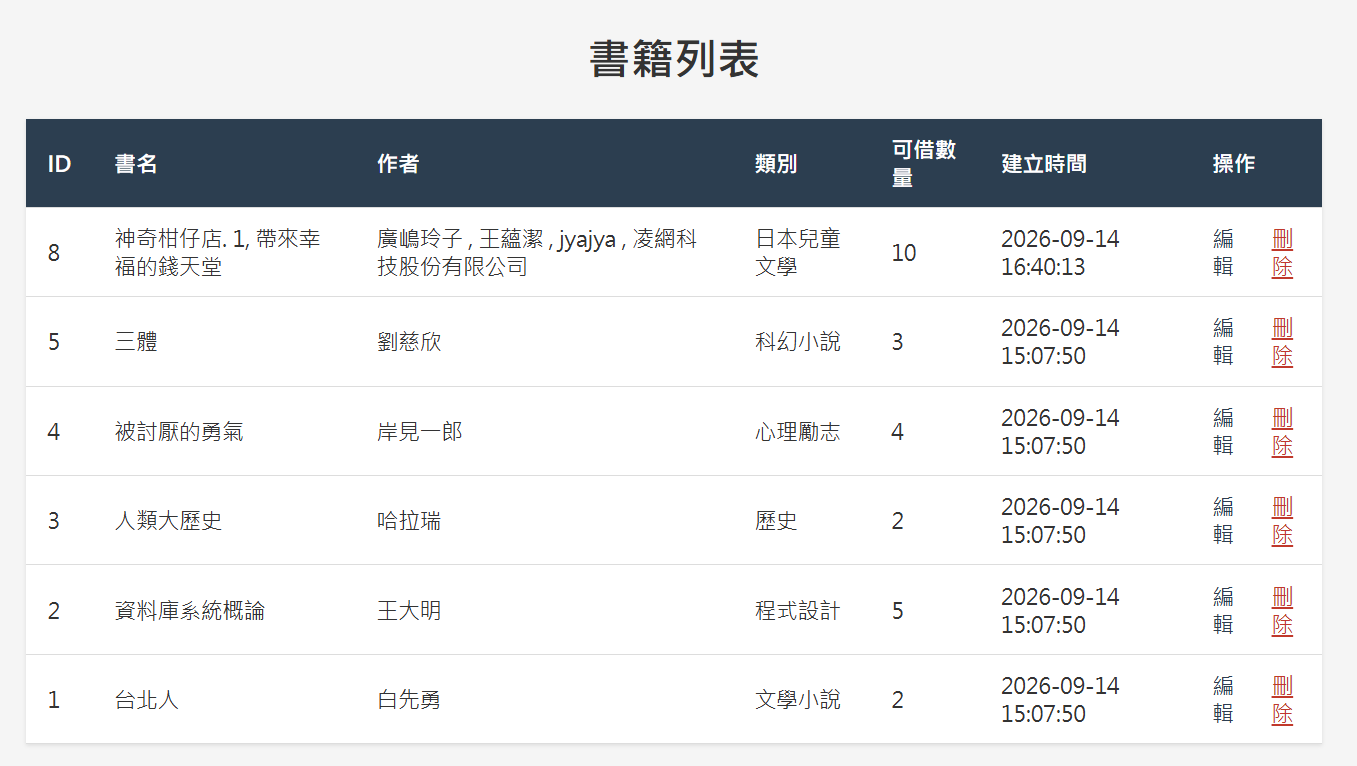Select the book title 三體
Viewport: 1357px width, 766px height.
(x=136, y=342)
